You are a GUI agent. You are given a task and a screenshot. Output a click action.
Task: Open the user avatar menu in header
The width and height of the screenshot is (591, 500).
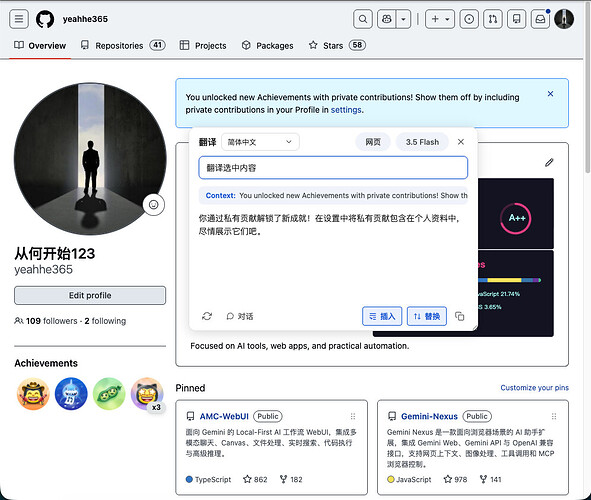point(564,19)
